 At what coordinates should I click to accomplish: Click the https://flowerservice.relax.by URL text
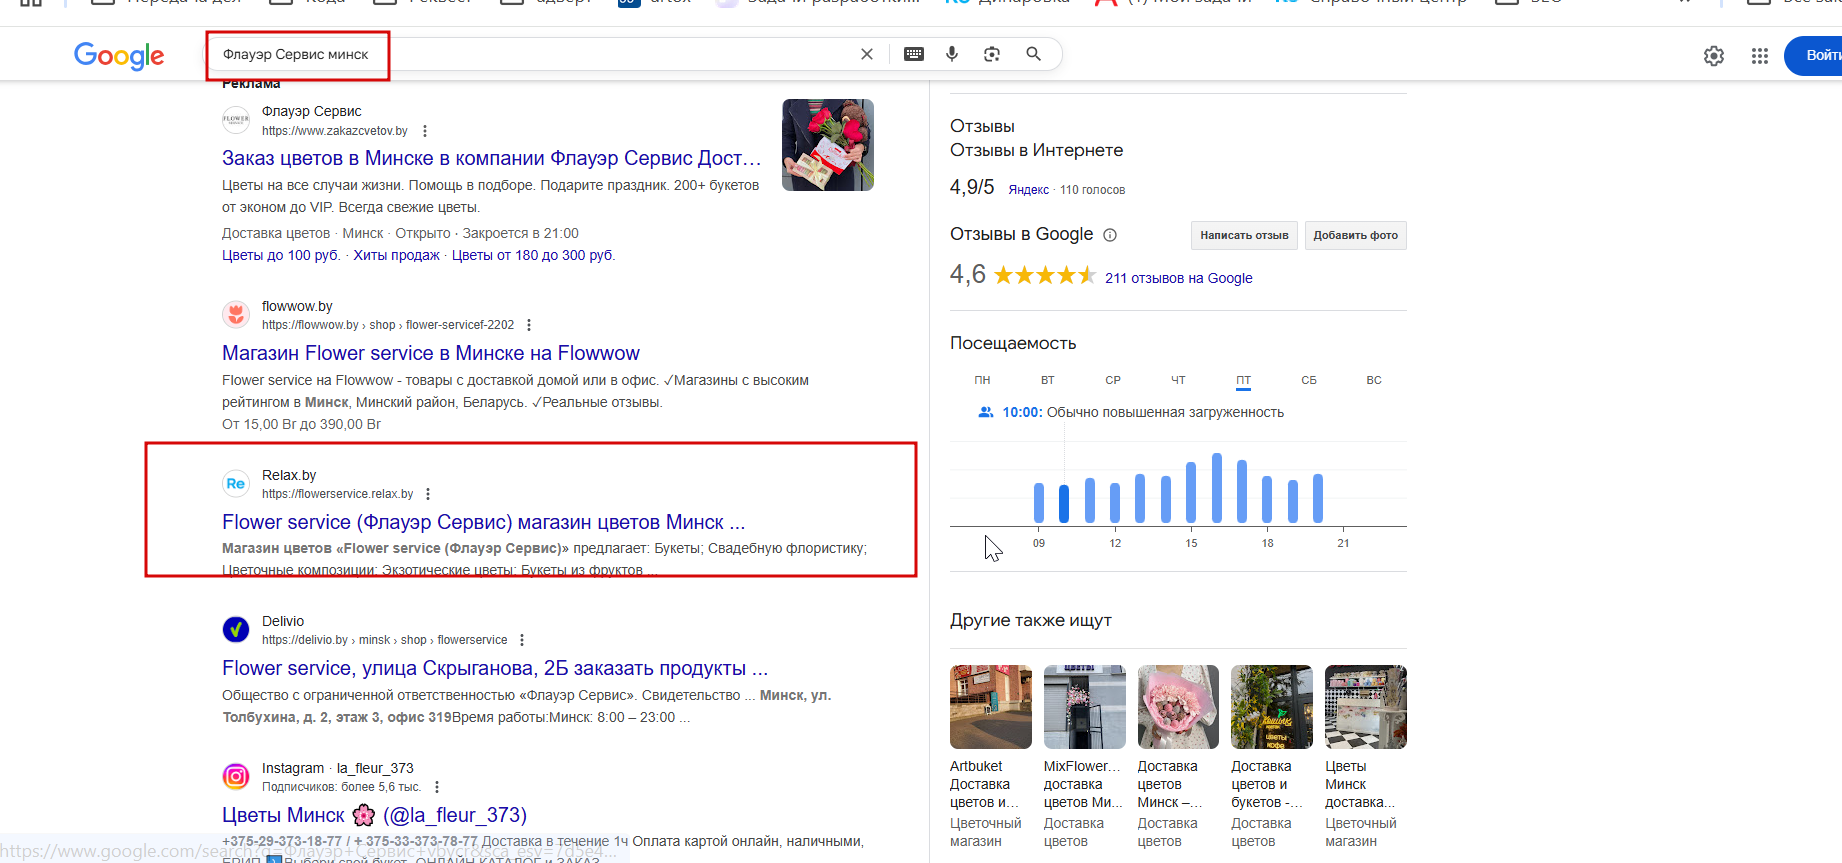coord(337,494)
